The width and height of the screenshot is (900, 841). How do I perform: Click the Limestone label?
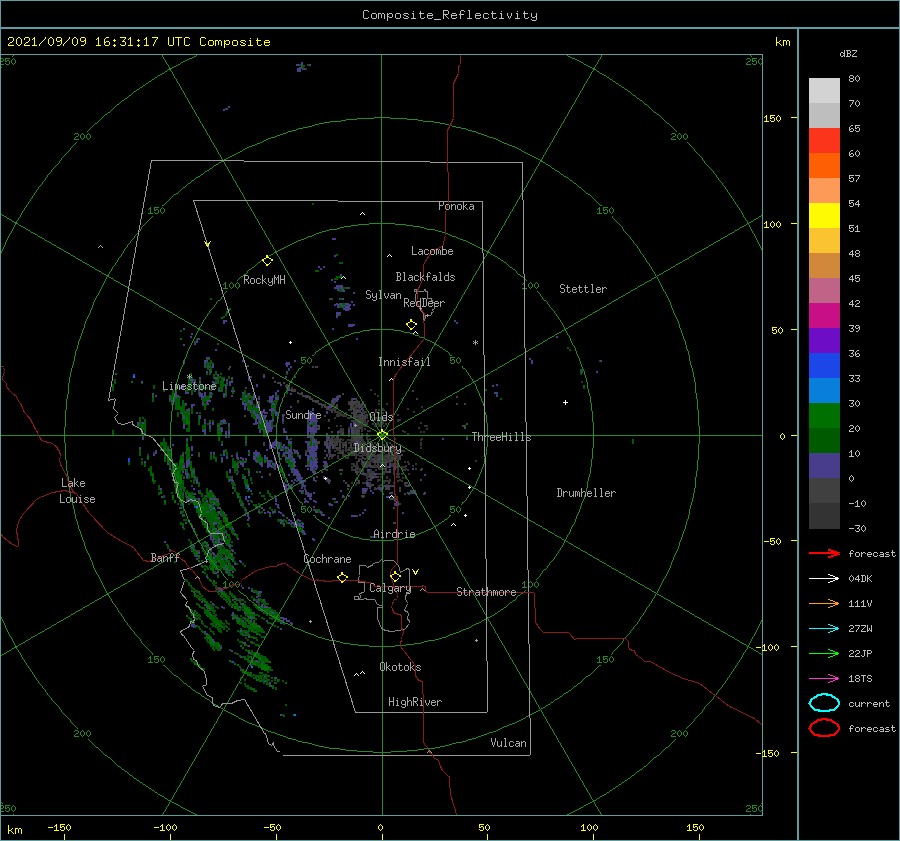click(189, 386)
